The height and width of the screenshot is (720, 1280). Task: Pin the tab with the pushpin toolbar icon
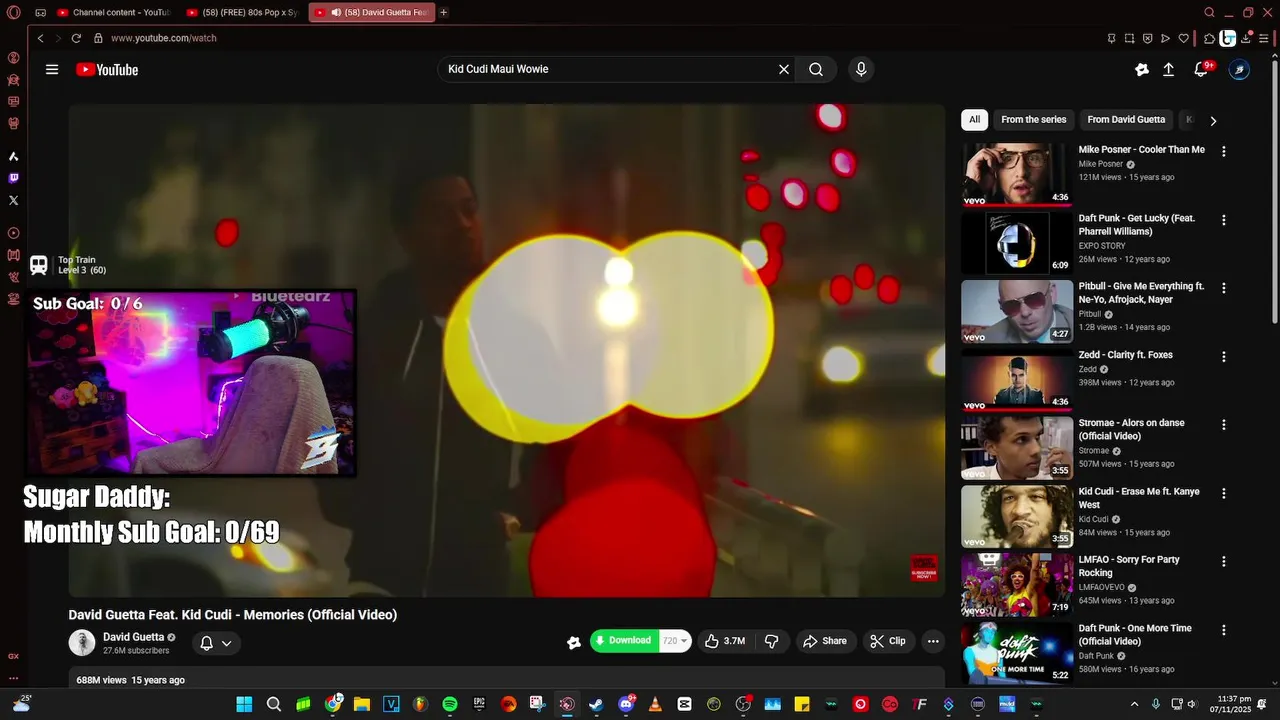click(1111, 38)
